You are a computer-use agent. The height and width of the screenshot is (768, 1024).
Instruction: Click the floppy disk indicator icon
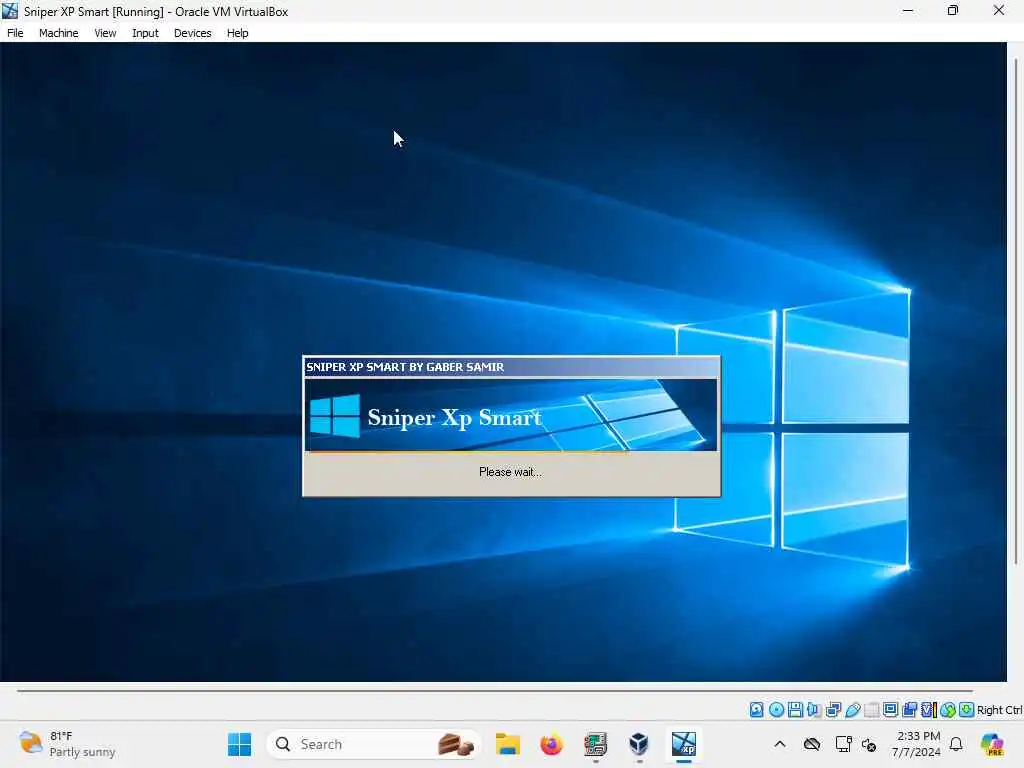click(x=795, y=710)
